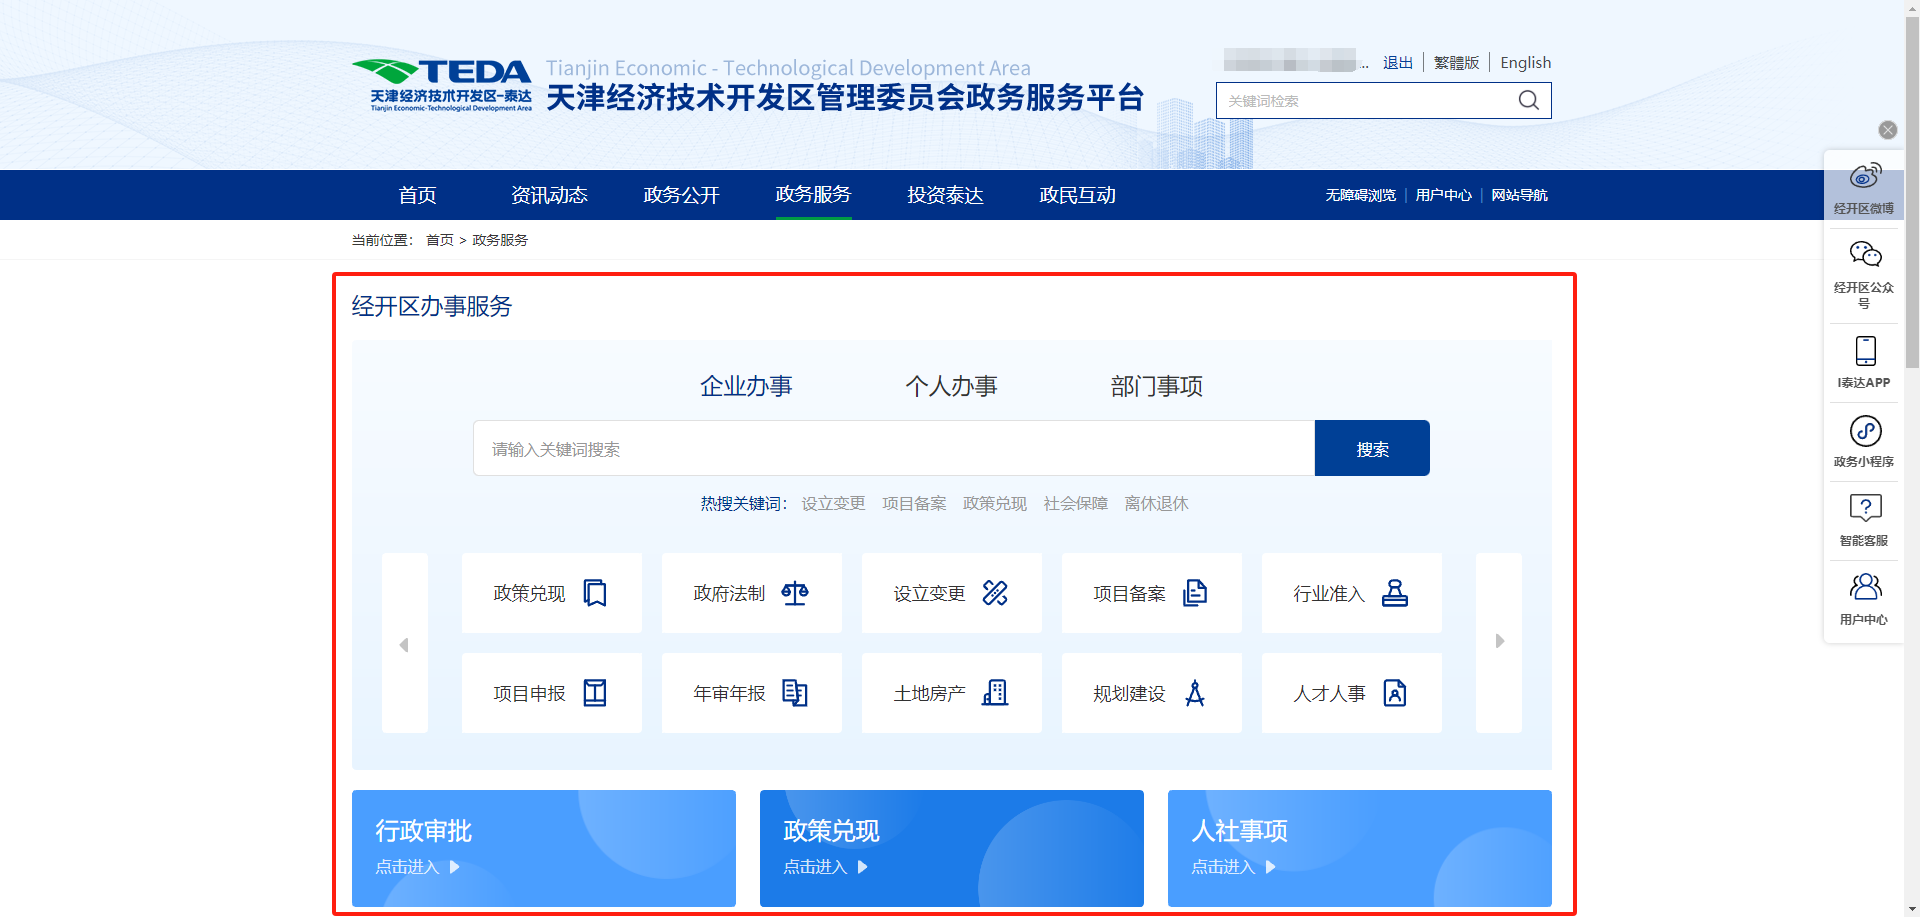This screenshot has width=1920, height=917.
Task: Click the stamp icon on the 行业准入 tile
Action: coord(1395,593)
